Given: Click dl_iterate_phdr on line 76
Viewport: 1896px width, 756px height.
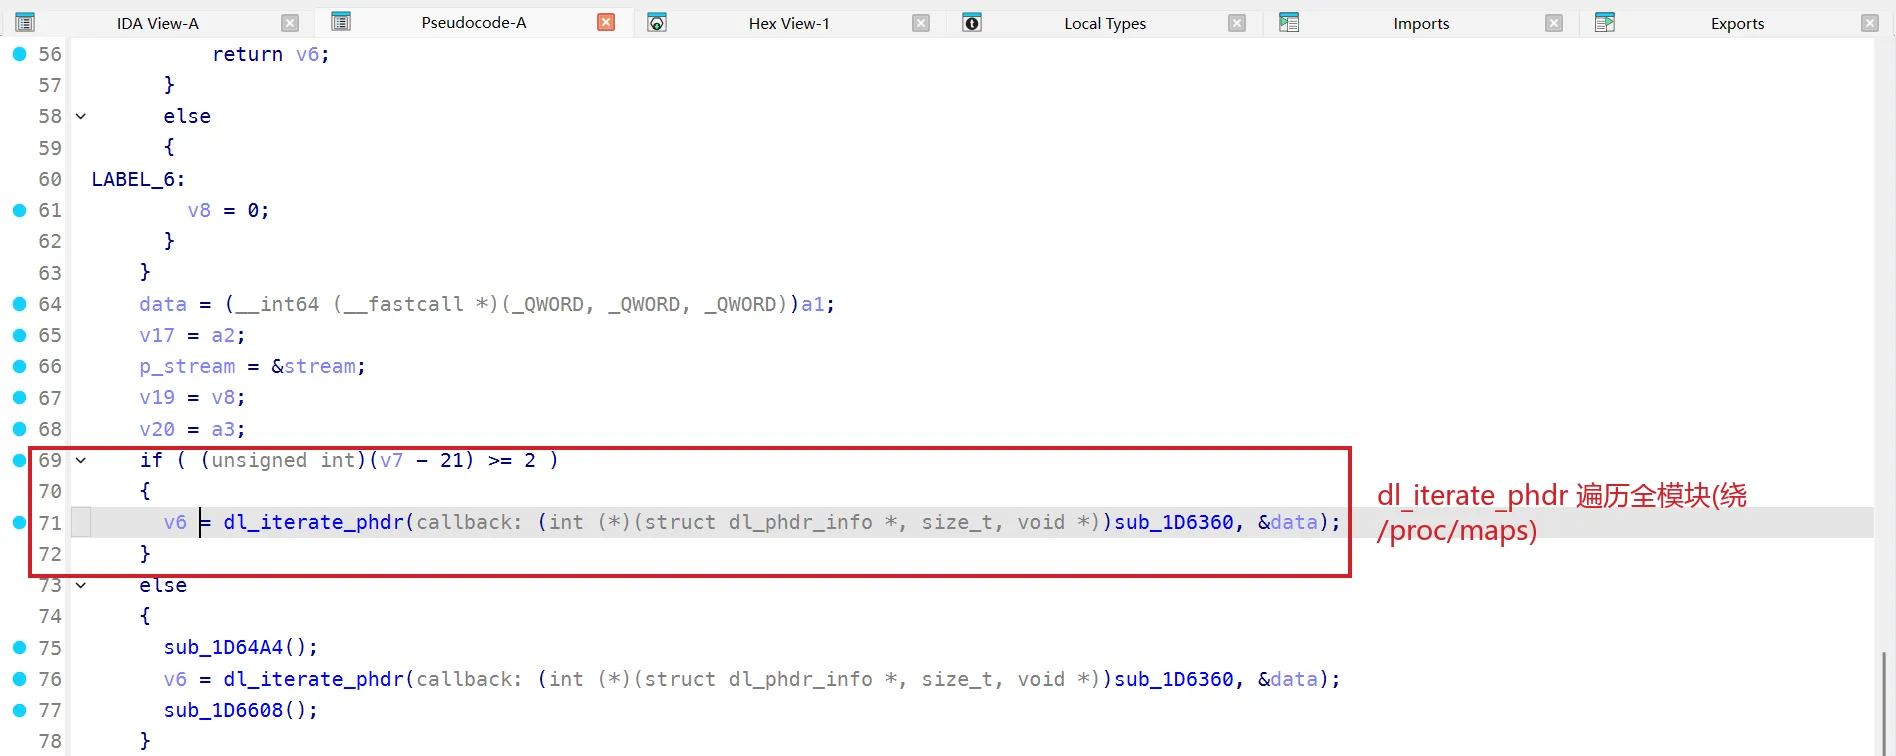Looking at the screenshot, I should pyautogui.click(x=313, y=679).
